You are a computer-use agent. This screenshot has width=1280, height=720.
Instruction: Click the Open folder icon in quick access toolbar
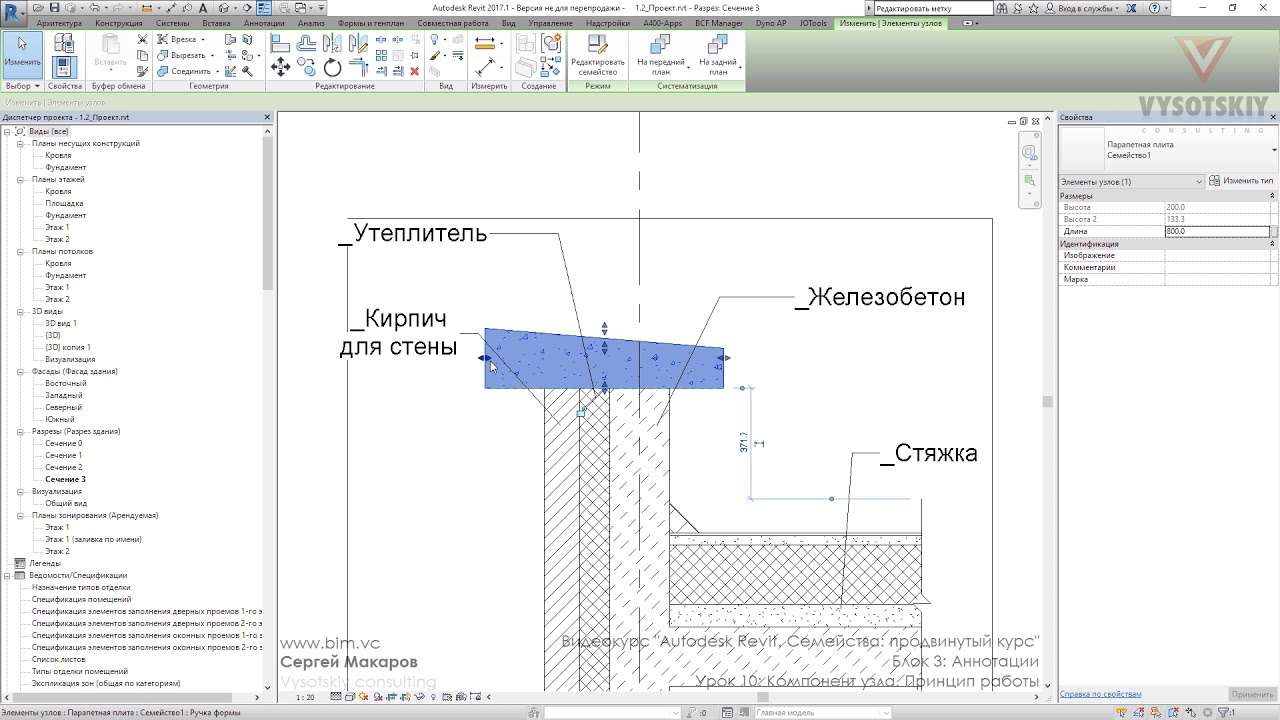(39, 8)
